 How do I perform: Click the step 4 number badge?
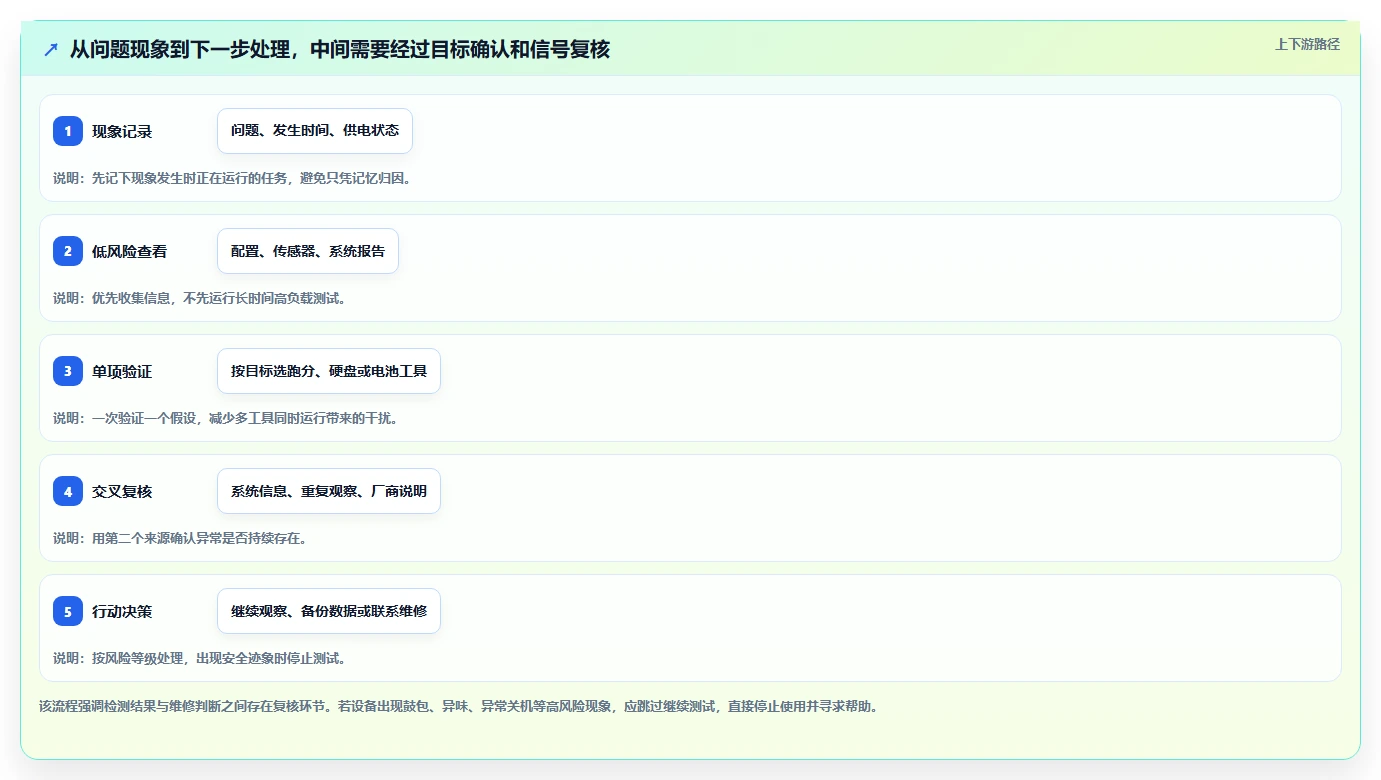pyautogui.click(x=68, y=491)
